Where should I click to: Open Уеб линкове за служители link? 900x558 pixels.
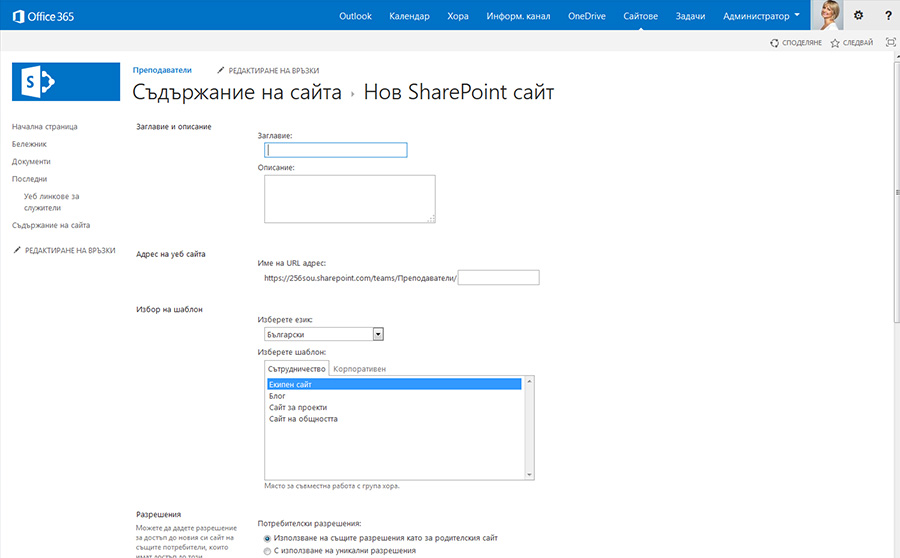(52, 202)
